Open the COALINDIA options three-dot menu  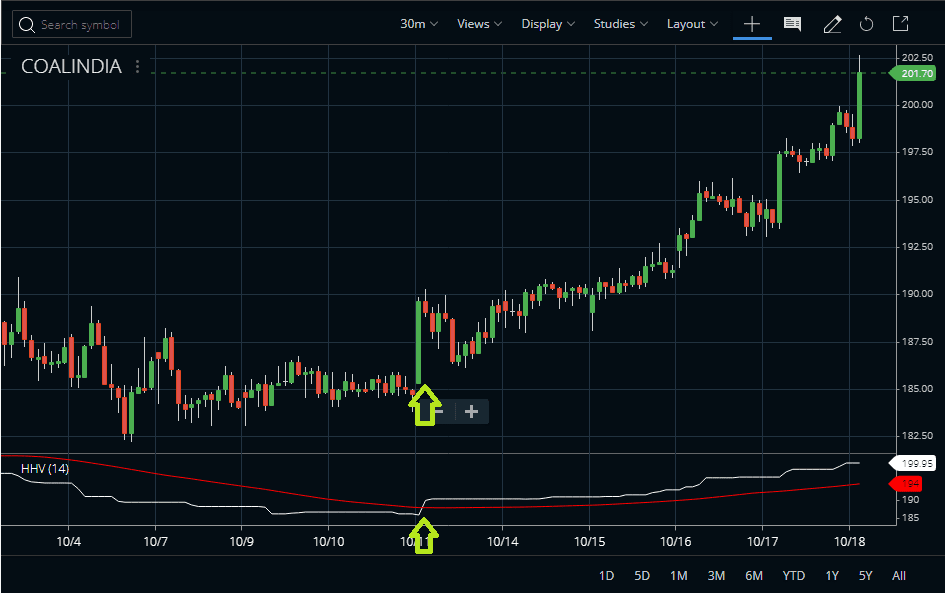tap(137, 66)
